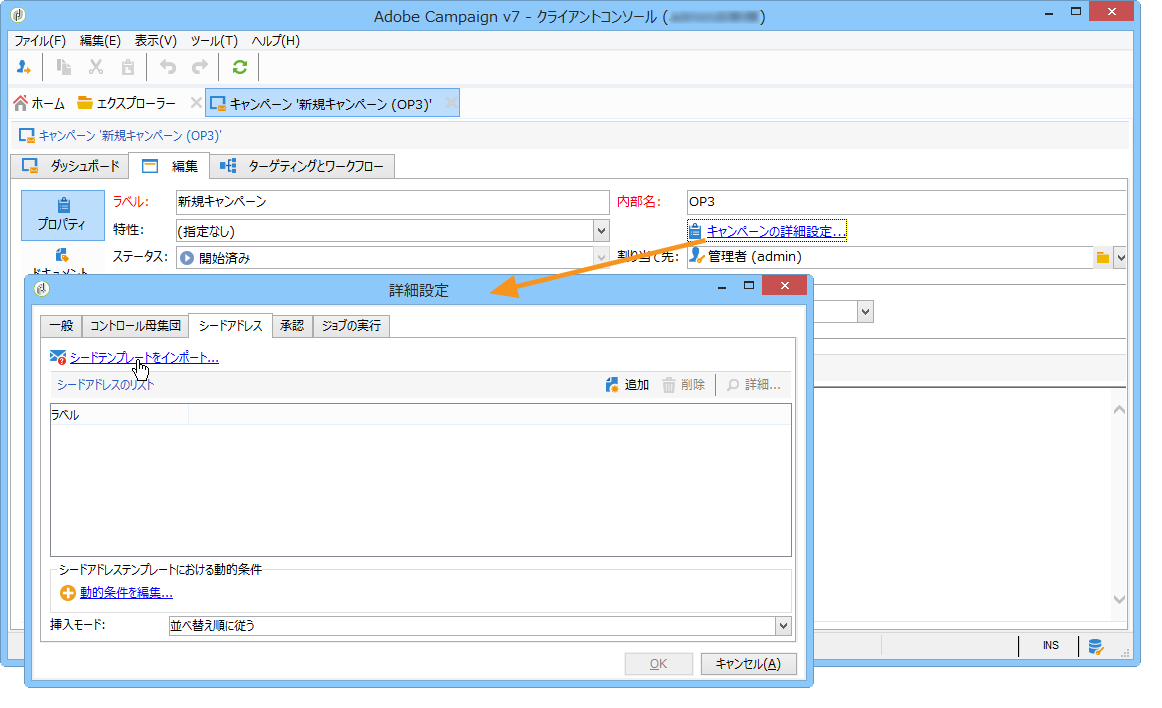Open the 編集(E) menu
The height and width of the screenshot is (708, 1162).
[100, 41]
